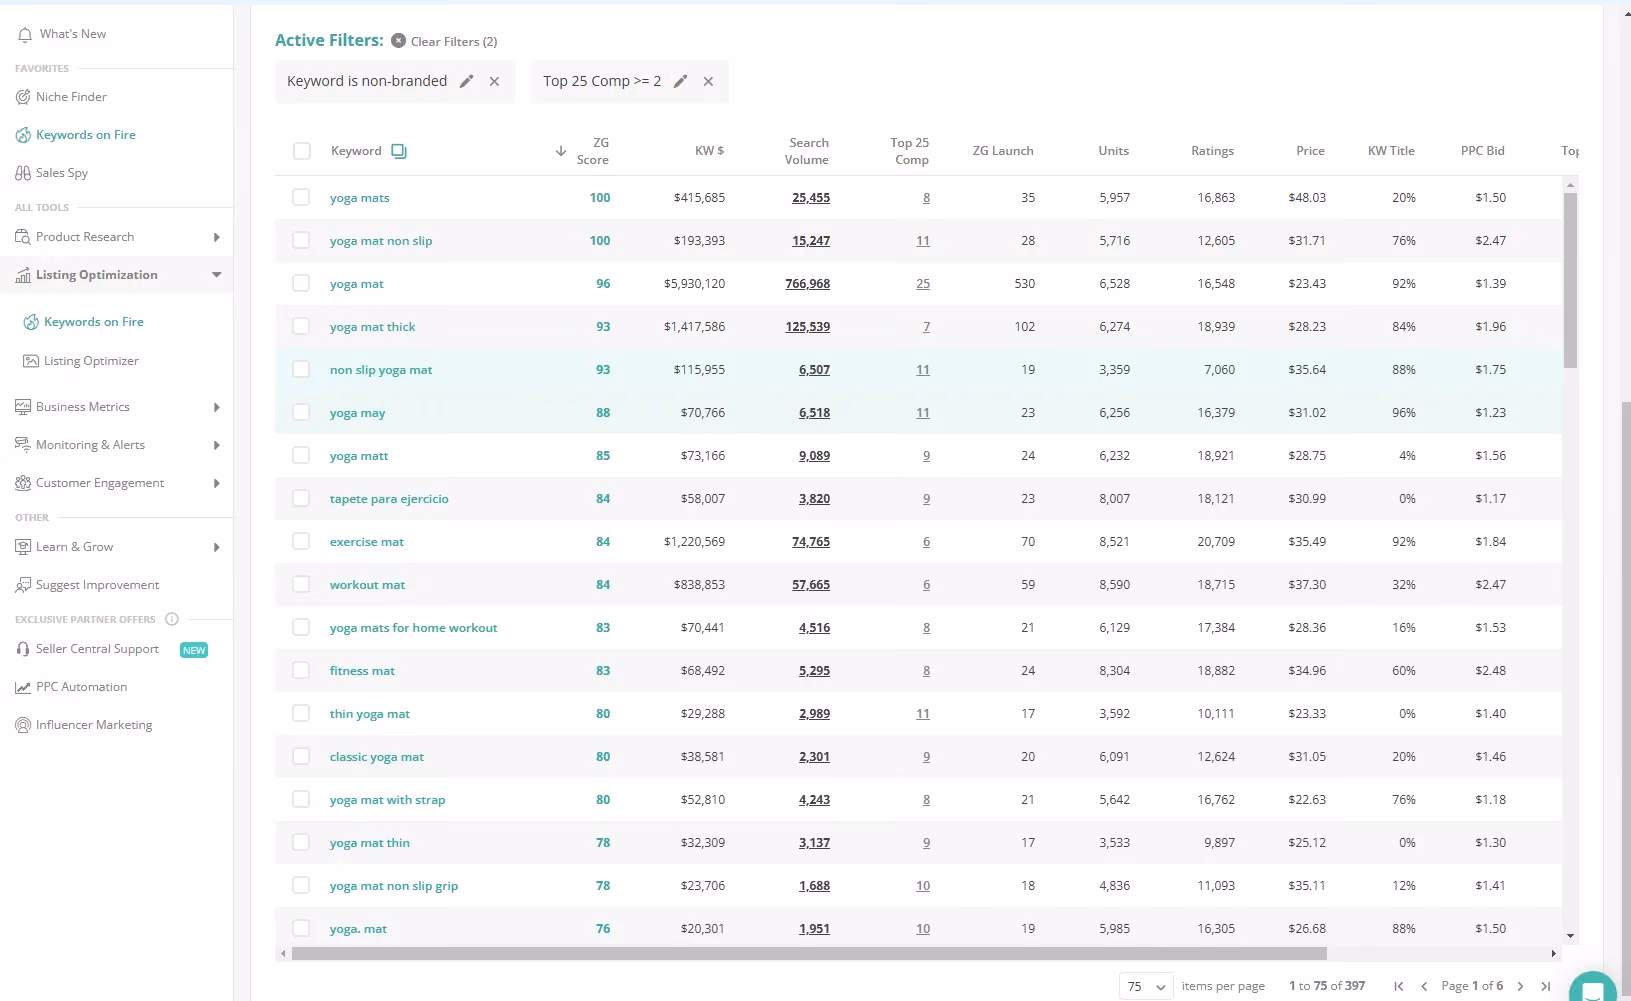Open Sales Spy from sidebar

52,173
